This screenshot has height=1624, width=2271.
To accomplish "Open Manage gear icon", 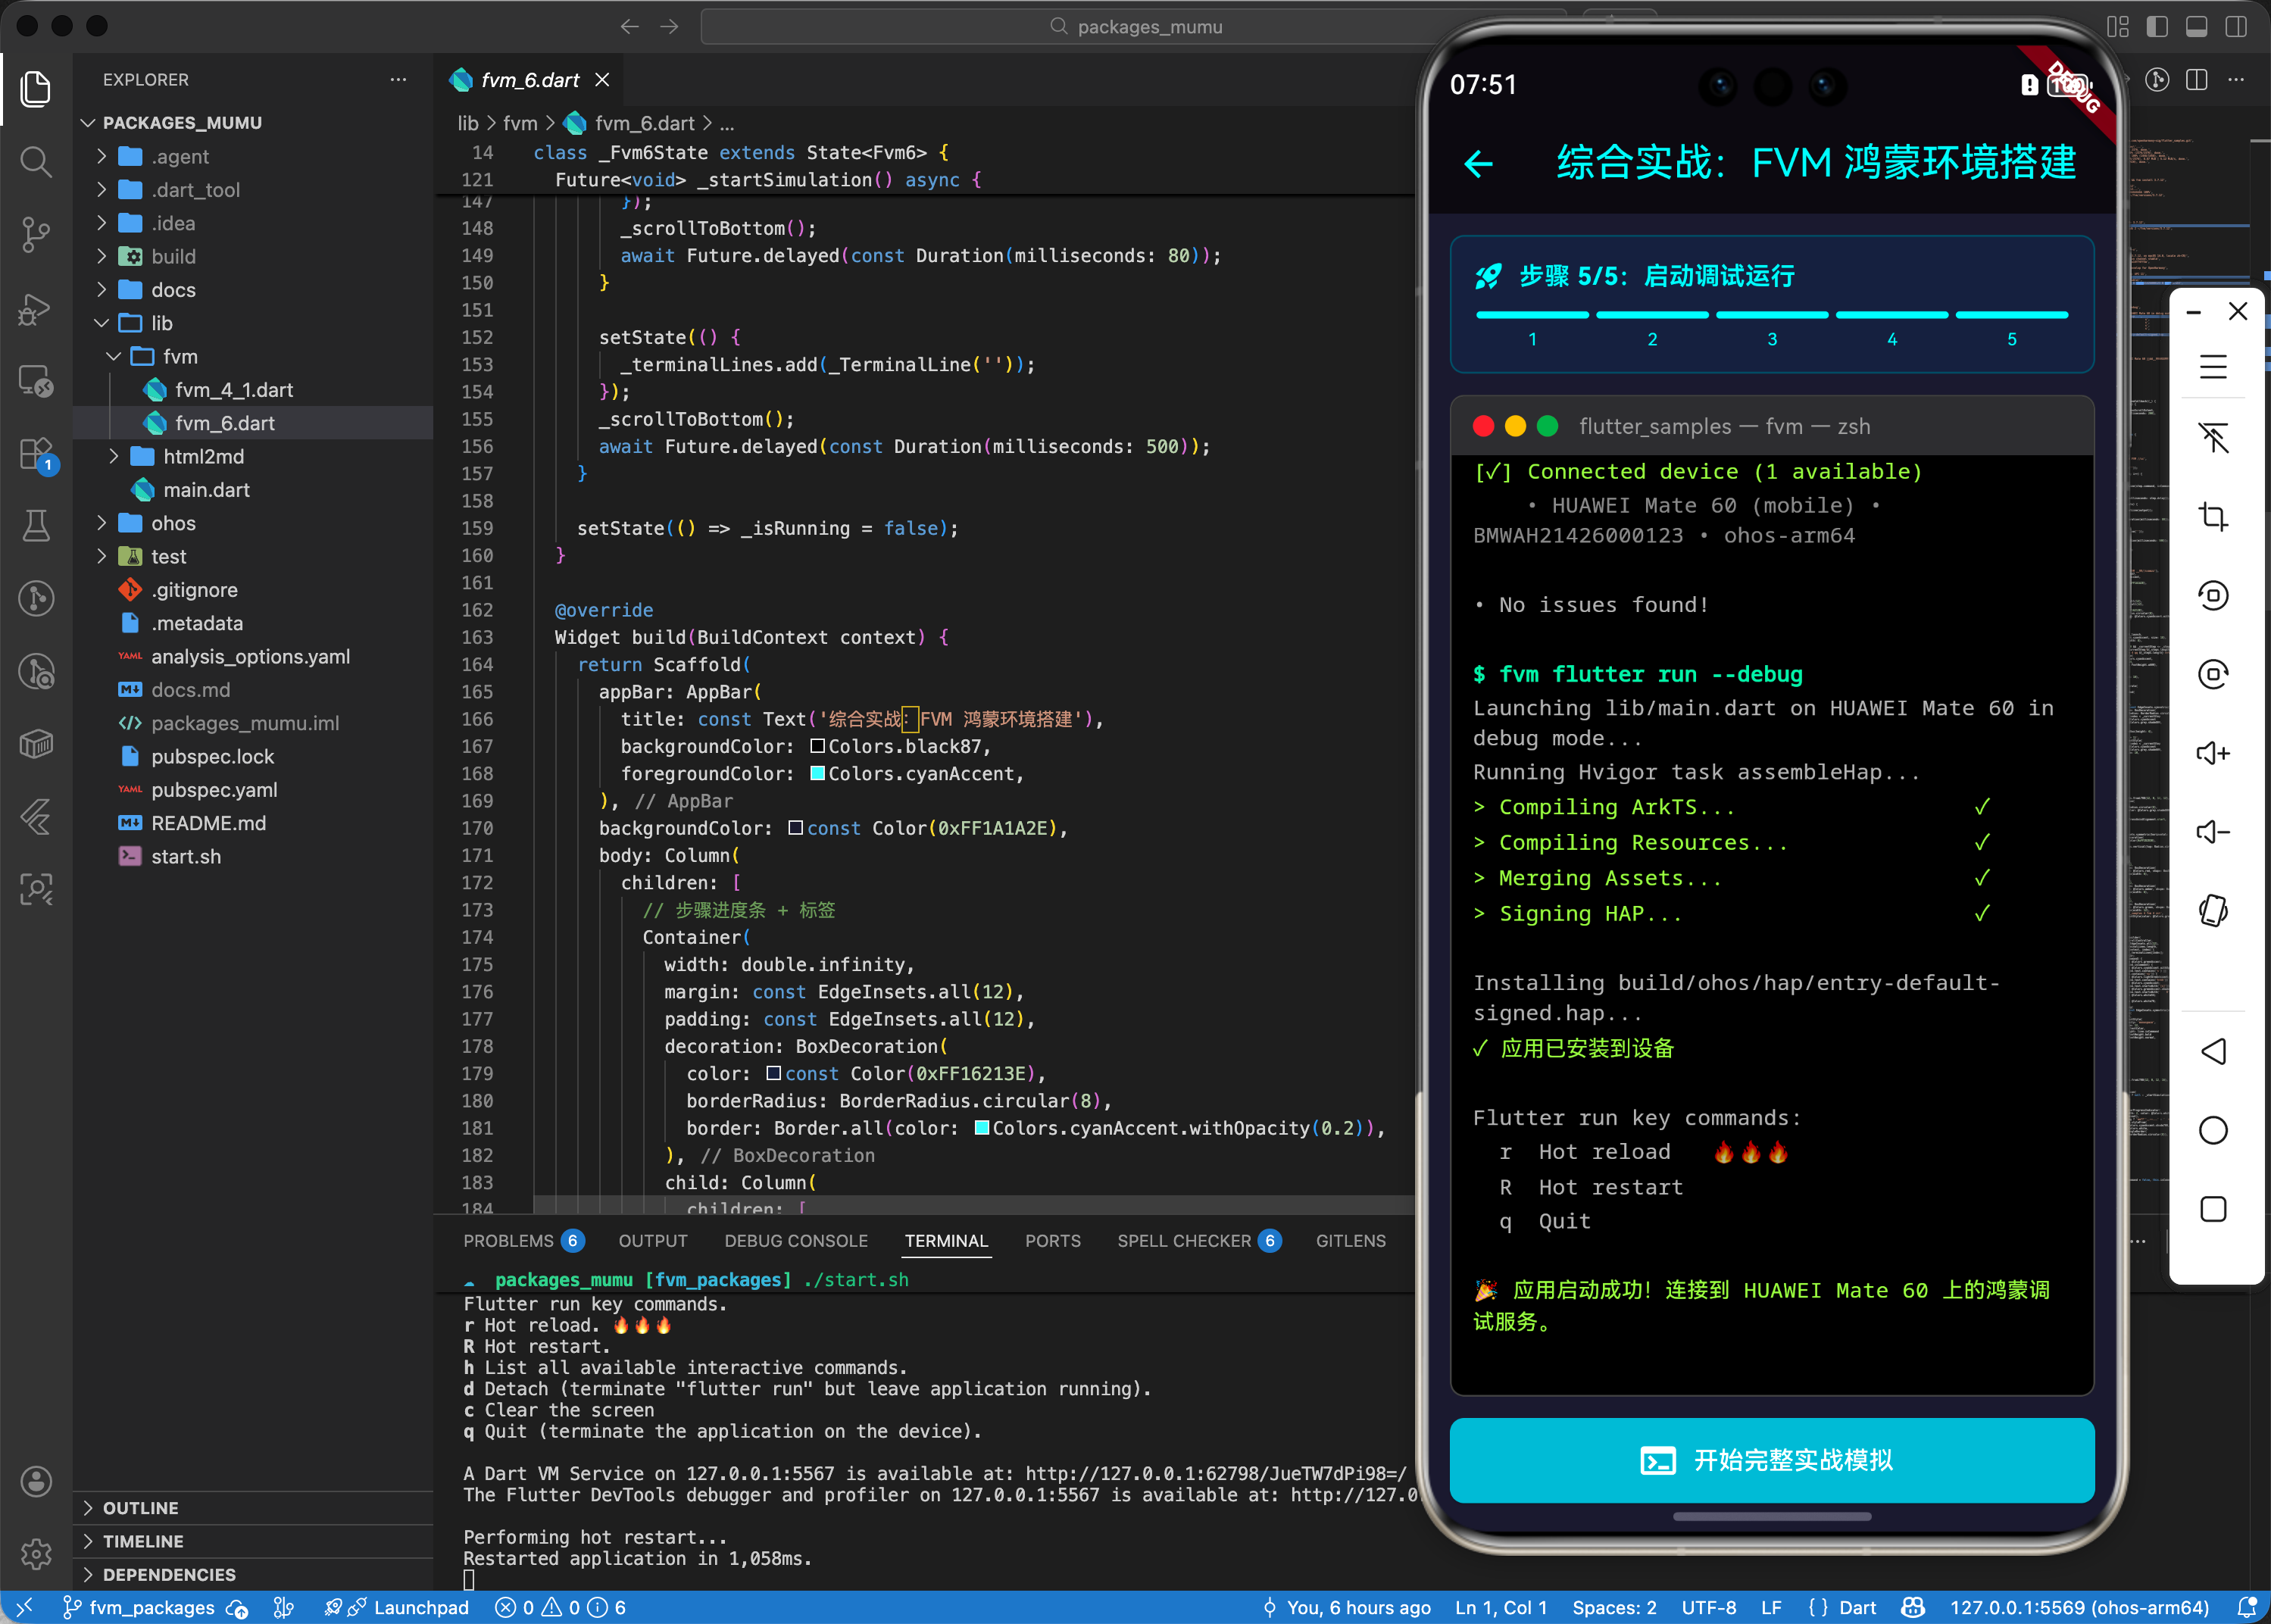I will [36, 1553].
